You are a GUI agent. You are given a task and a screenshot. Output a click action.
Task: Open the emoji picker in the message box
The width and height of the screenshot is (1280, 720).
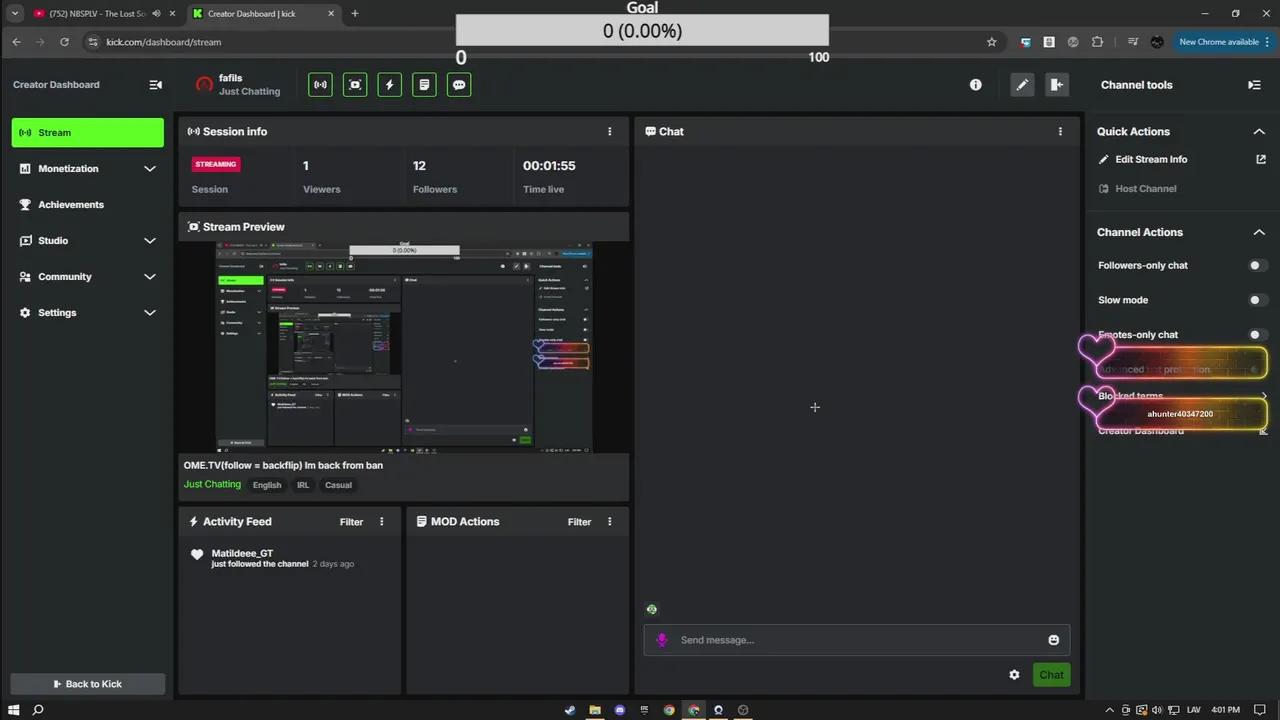click(1053, 640)
